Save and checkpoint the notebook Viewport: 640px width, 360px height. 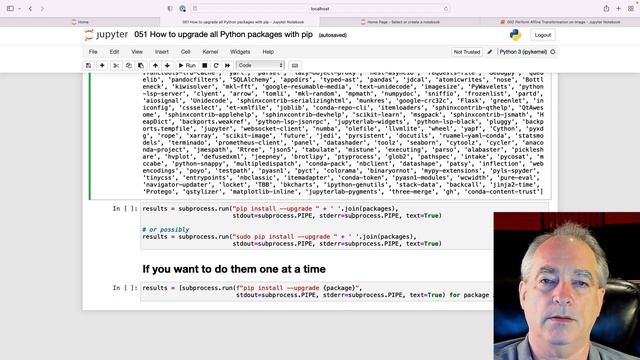[x=89, y=65]
